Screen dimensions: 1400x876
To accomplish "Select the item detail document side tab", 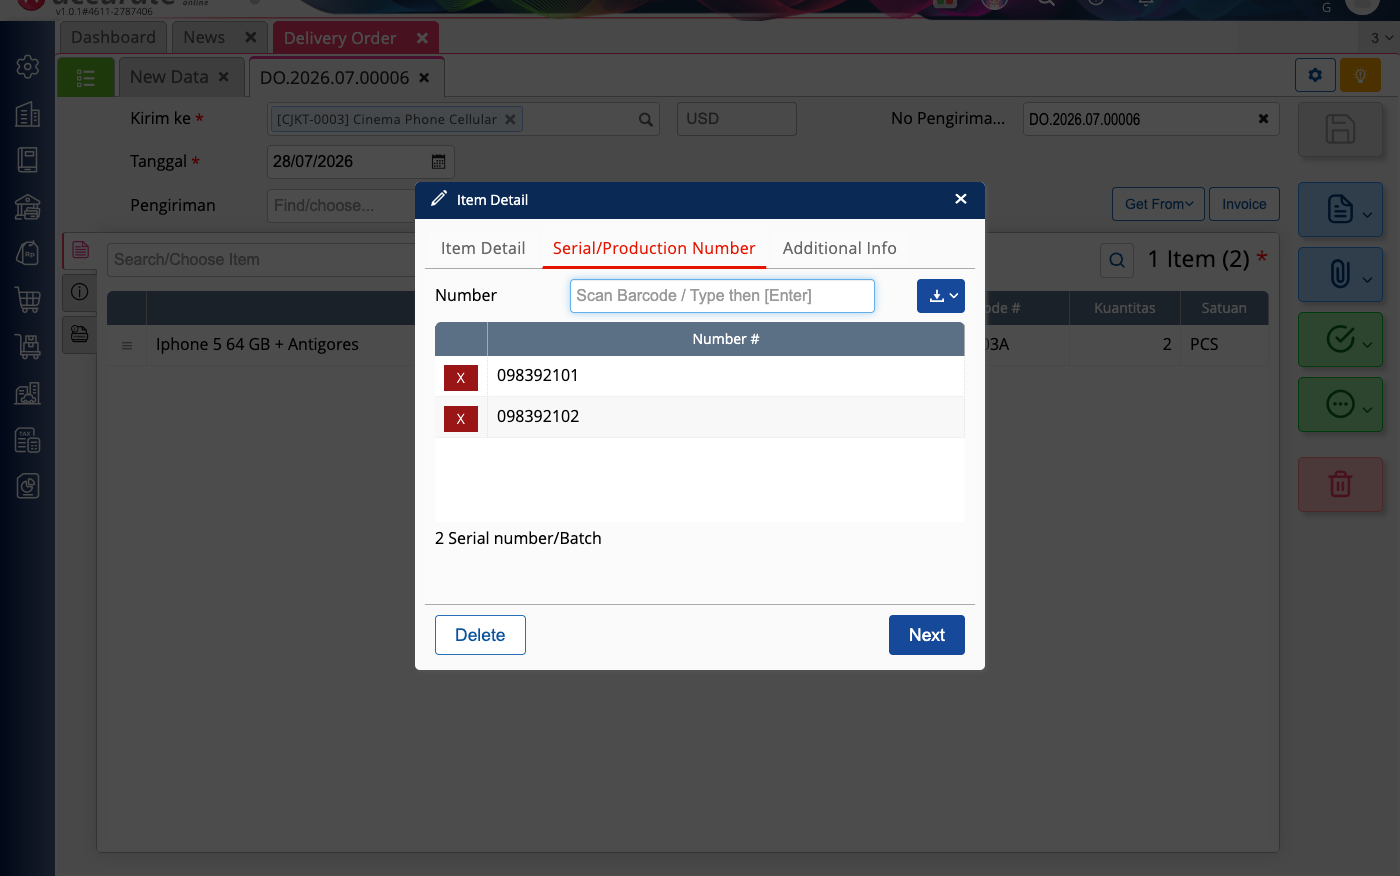I will pyautogui.click(x=80, y=250).
